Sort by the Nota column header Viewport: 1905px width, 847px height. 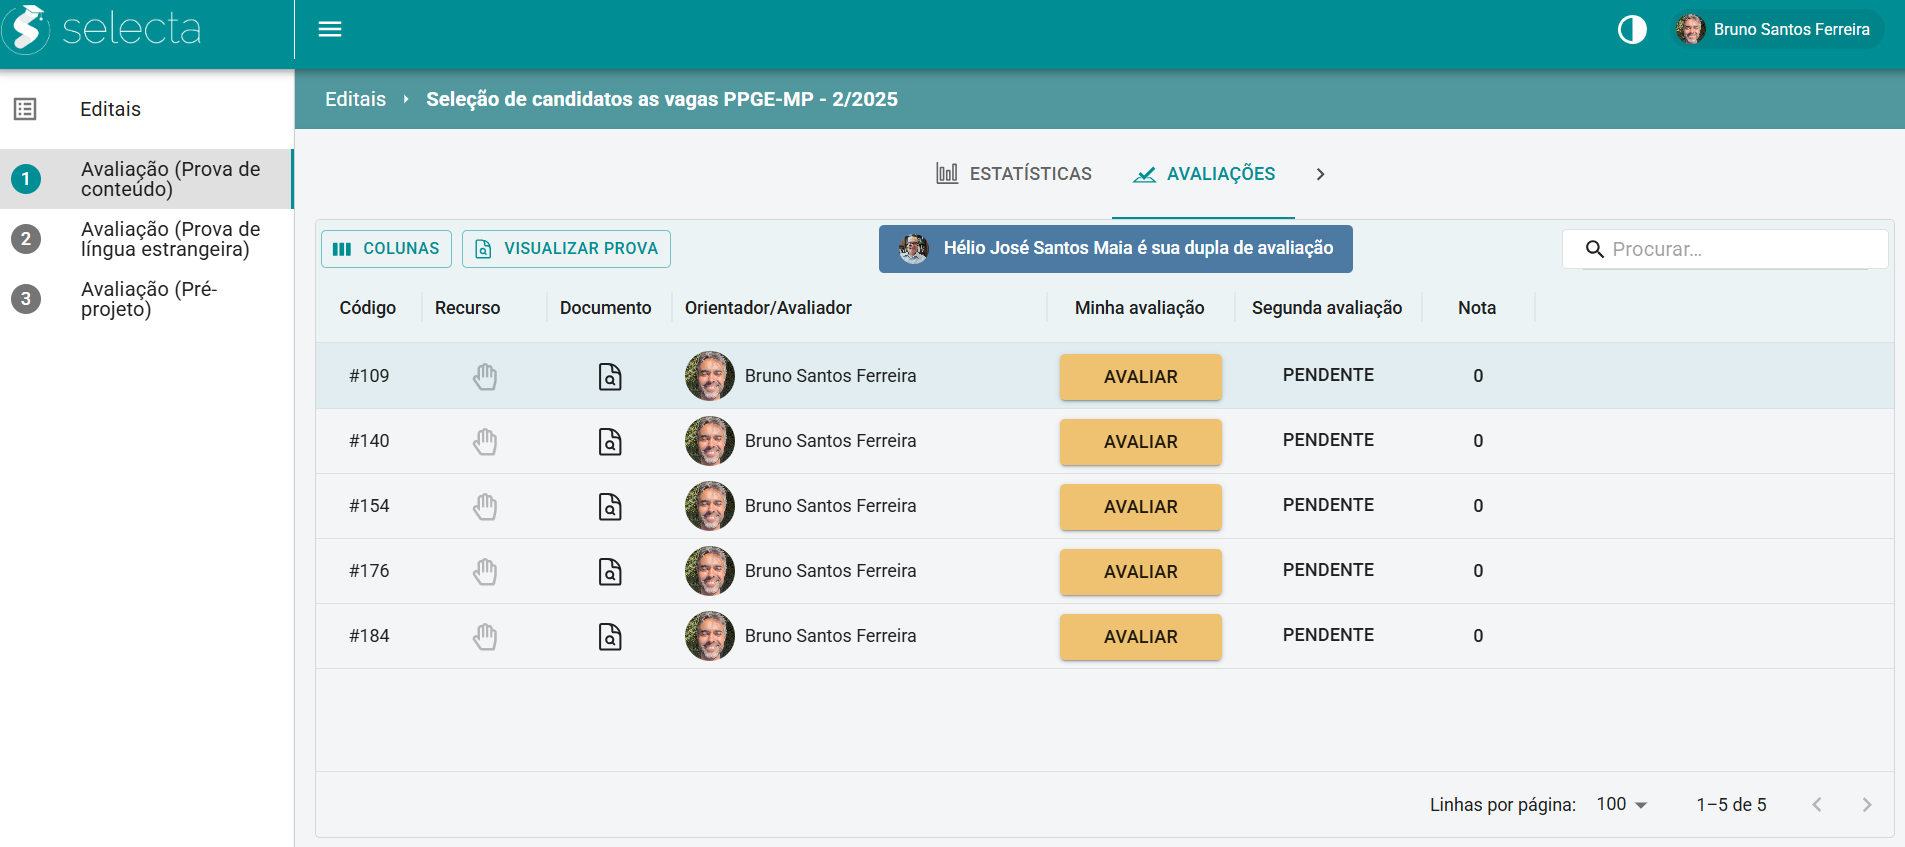tap(1477, 308)
